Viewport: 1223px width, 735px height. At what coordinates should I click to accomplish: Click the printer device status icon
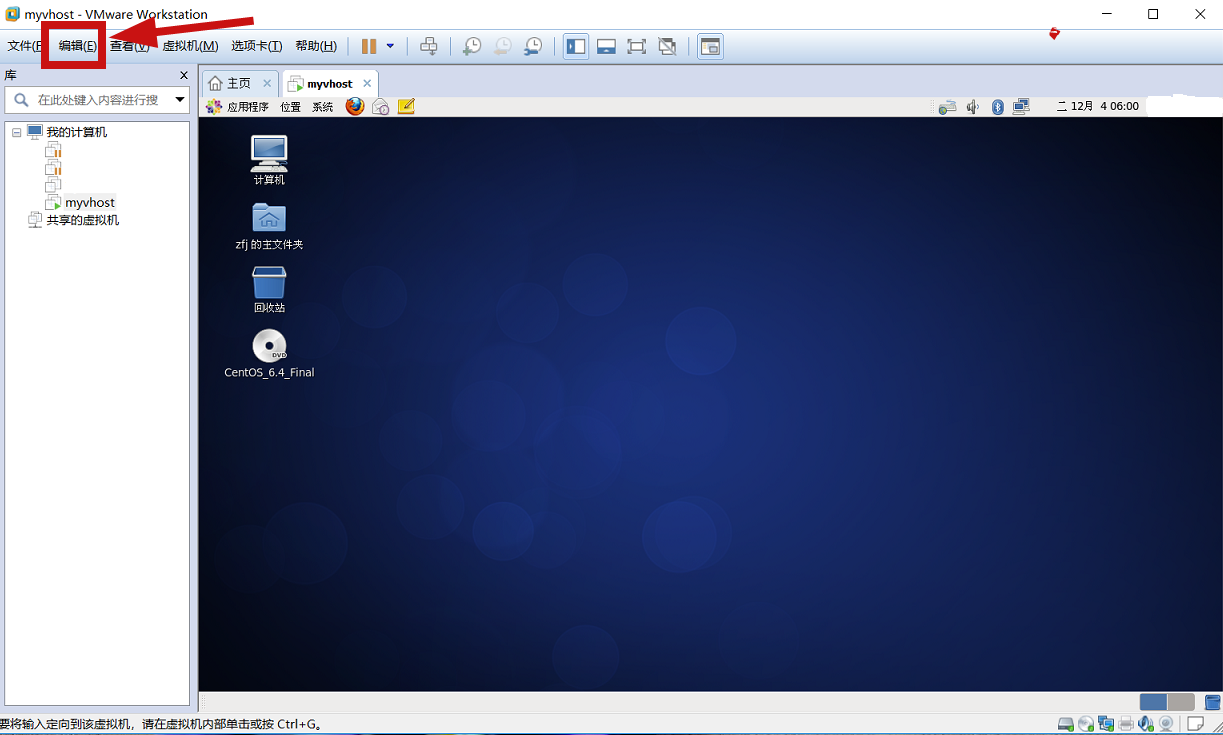[1126, 724]
